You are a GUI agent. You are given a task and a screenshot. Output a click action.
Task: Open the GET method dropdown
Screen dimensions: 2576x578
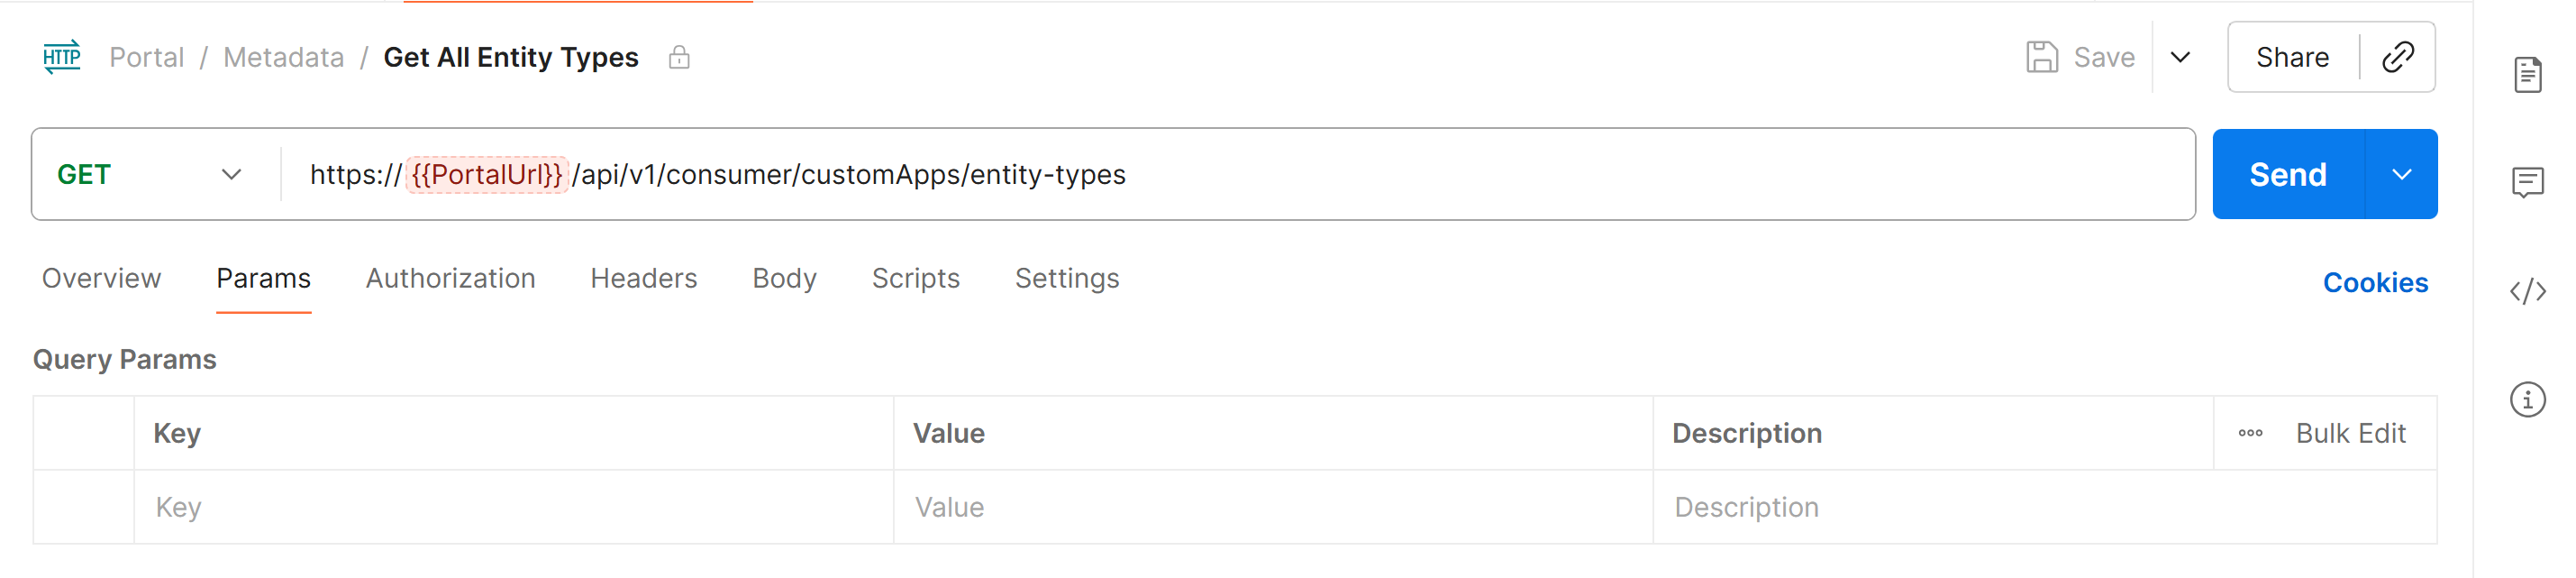click(231, 174)
